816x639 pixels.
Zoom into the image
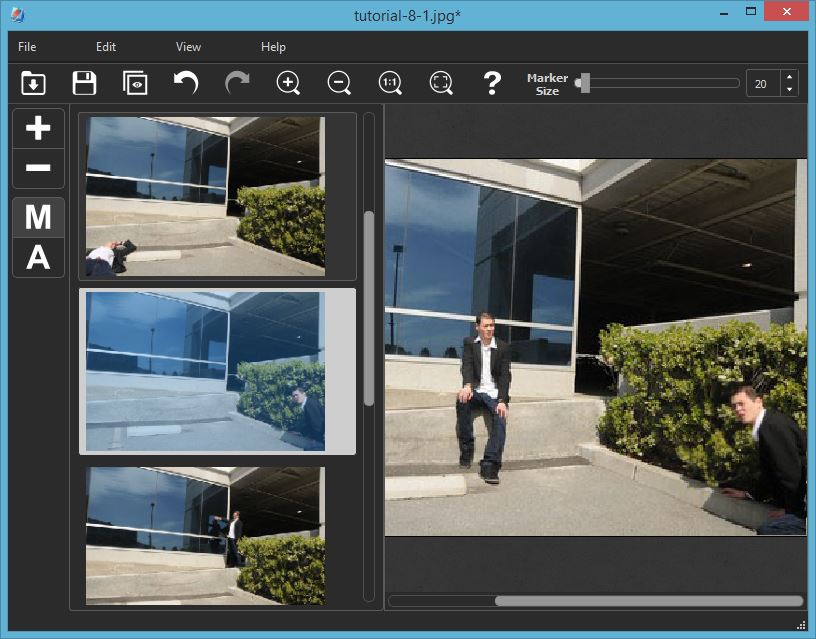[x=288, y=83]
